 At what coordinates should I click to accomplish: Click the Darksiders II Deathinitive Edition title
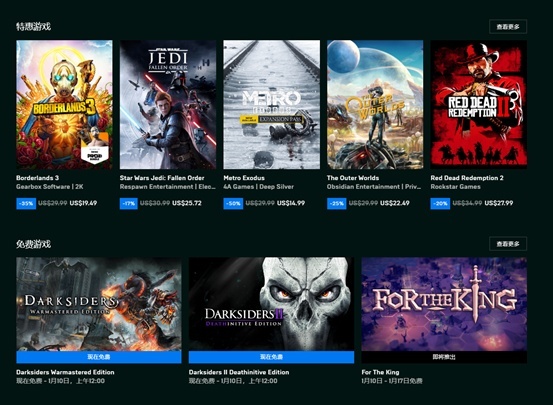click(x=239, y=372)
